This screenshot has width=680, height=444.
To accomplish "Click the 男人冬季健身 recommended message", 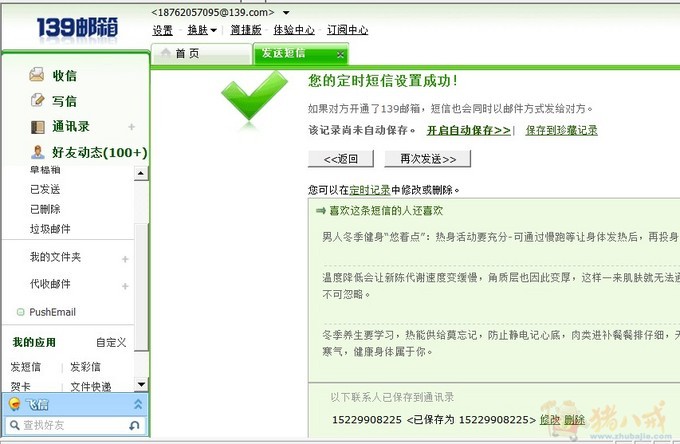I will pos(501,237).
